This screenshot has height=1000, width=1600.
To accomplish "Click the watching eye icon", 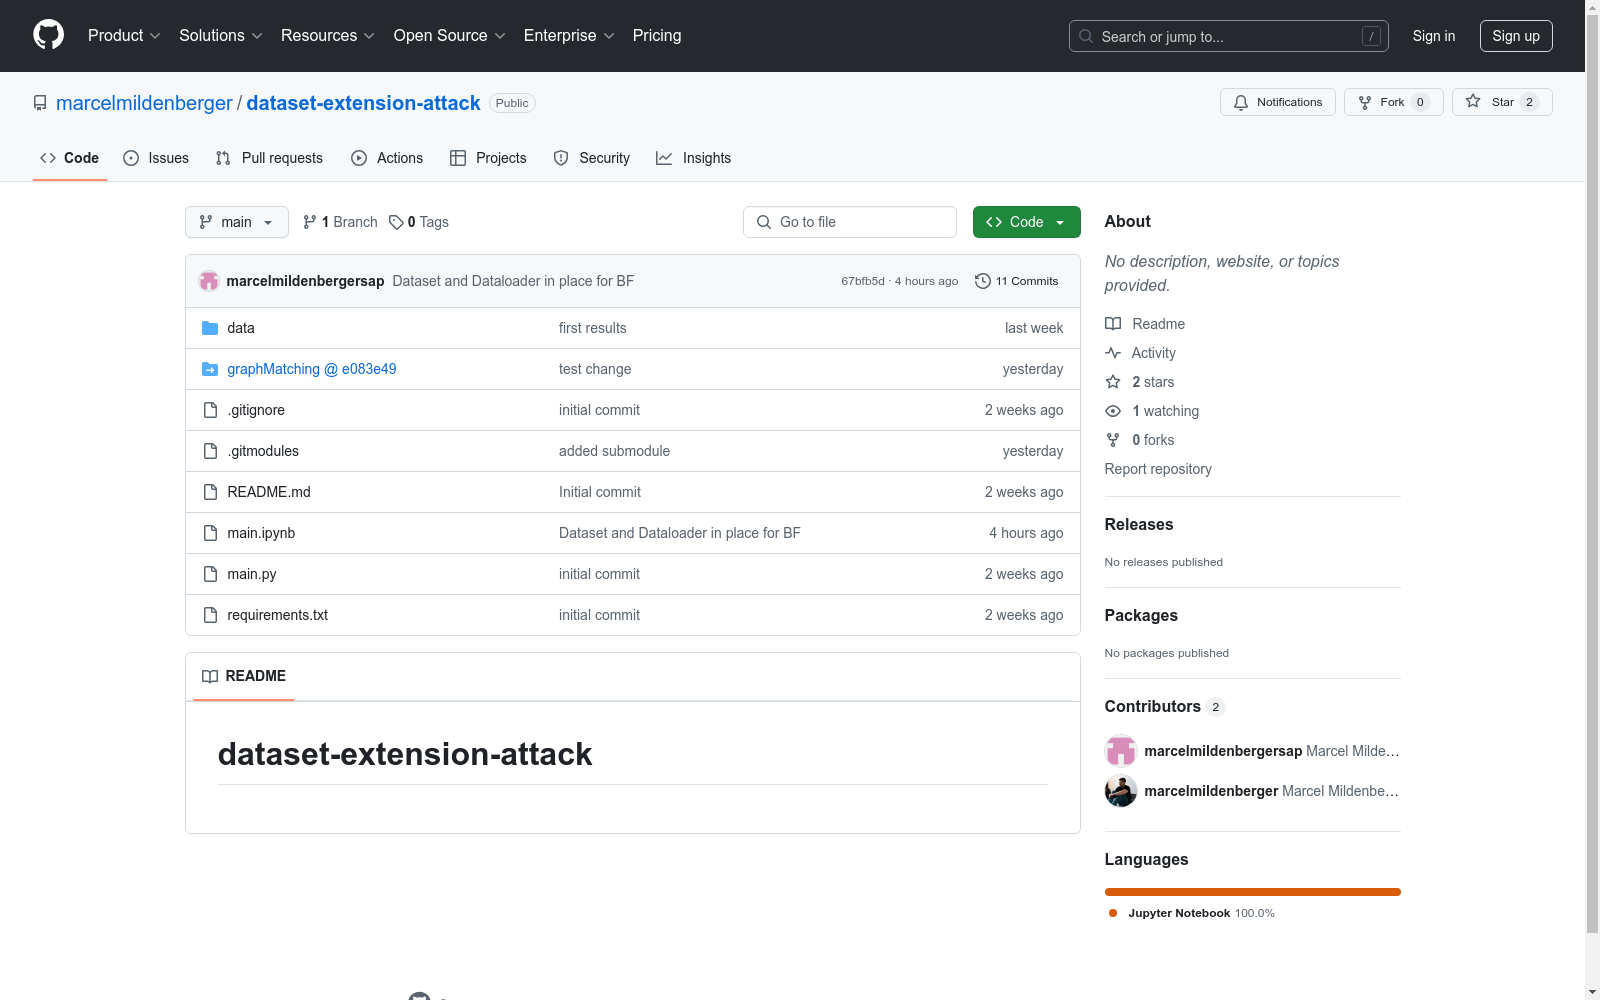I will (1113, 411).
